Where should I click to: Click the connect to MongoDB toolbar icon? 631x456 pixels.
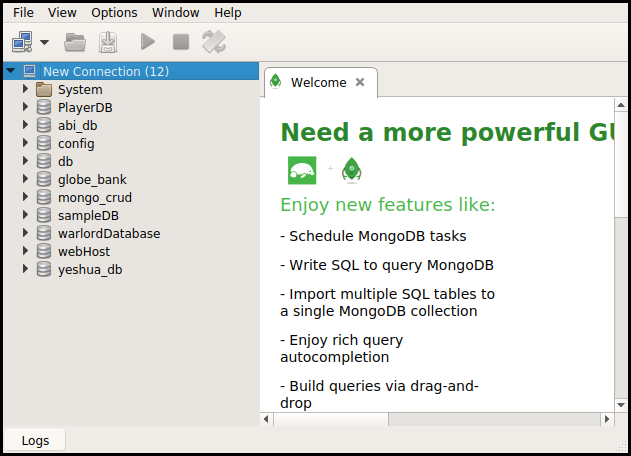[x=22, y=42]
